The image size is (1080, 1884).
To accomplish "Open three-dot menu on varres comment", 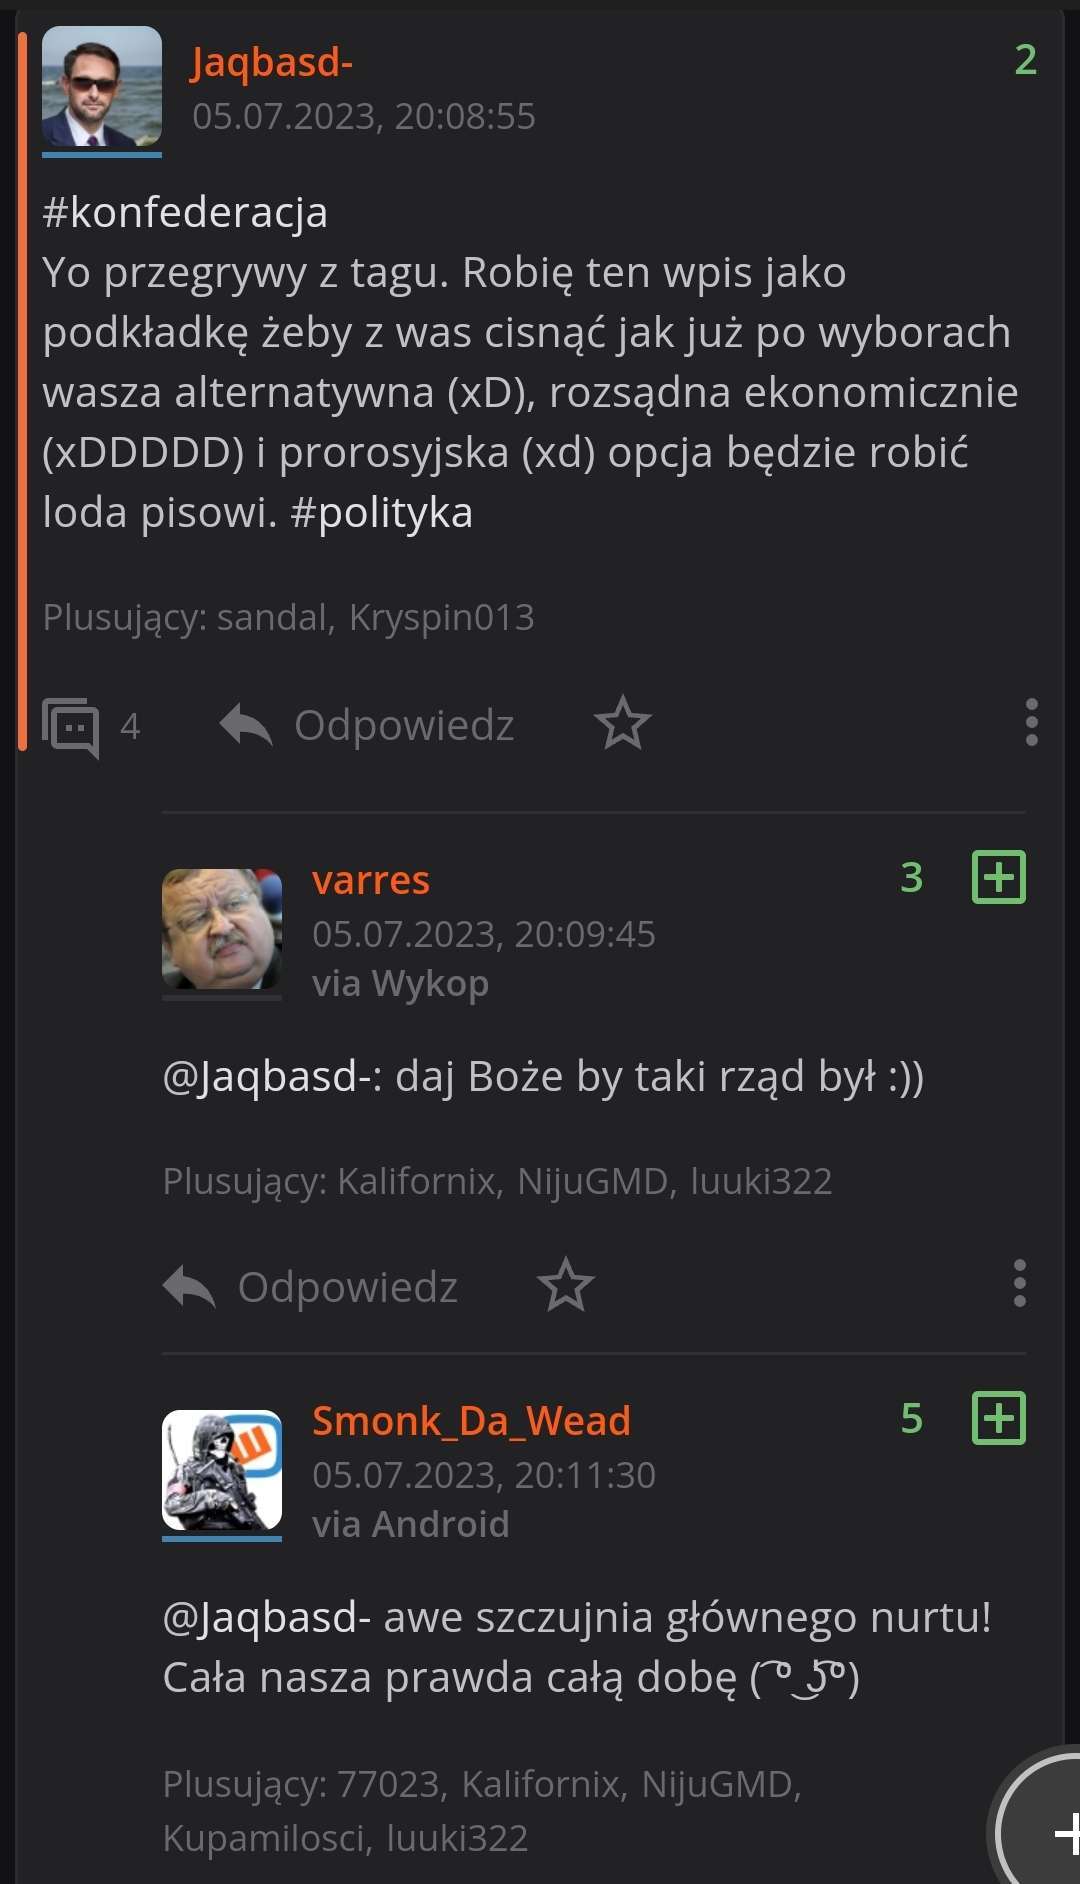I will (x=1019, y=1283).
